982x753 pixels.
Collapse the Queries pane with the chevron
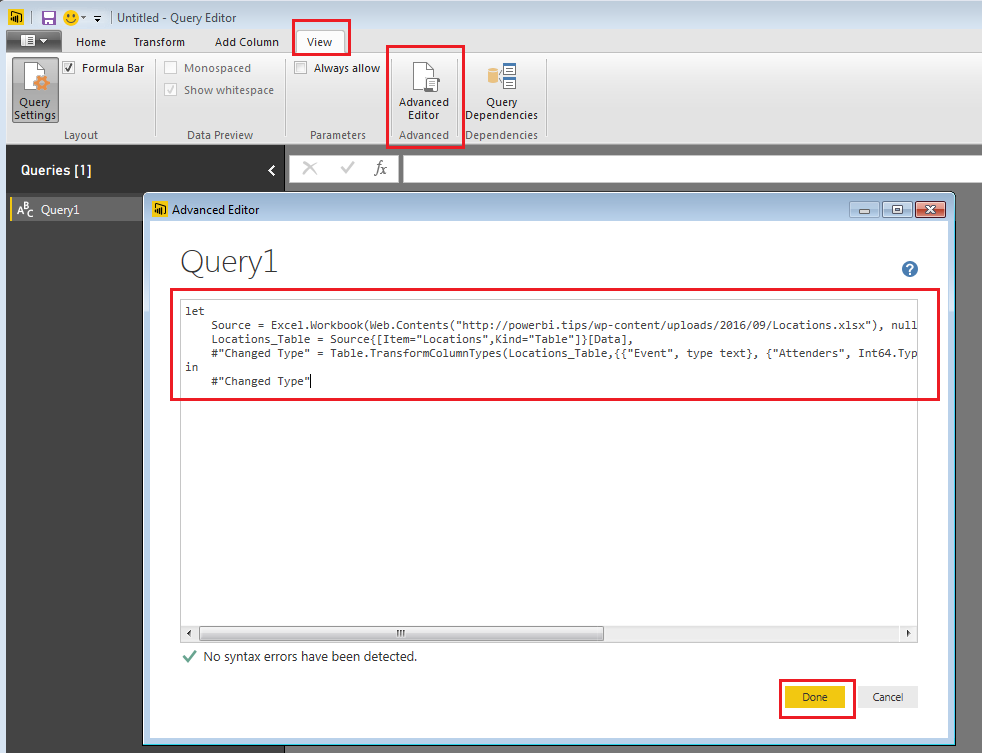[272, 170]
